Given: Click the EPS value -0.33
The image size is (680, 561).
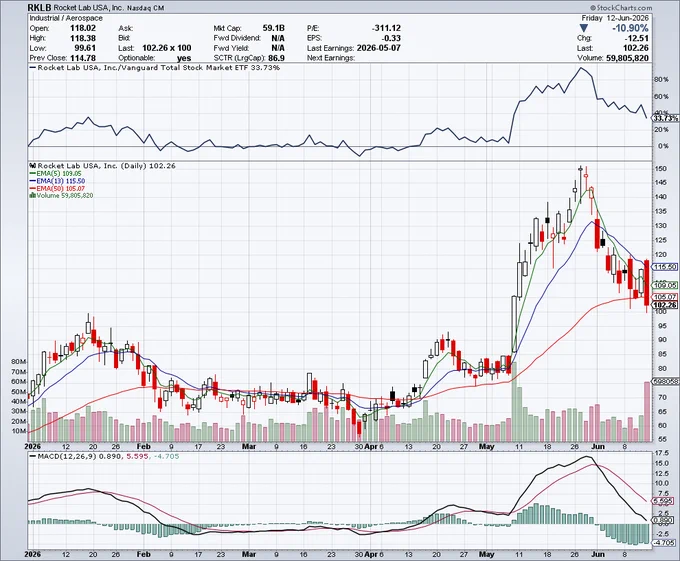Looking at the screenshot, I should [x=391, y=38].
